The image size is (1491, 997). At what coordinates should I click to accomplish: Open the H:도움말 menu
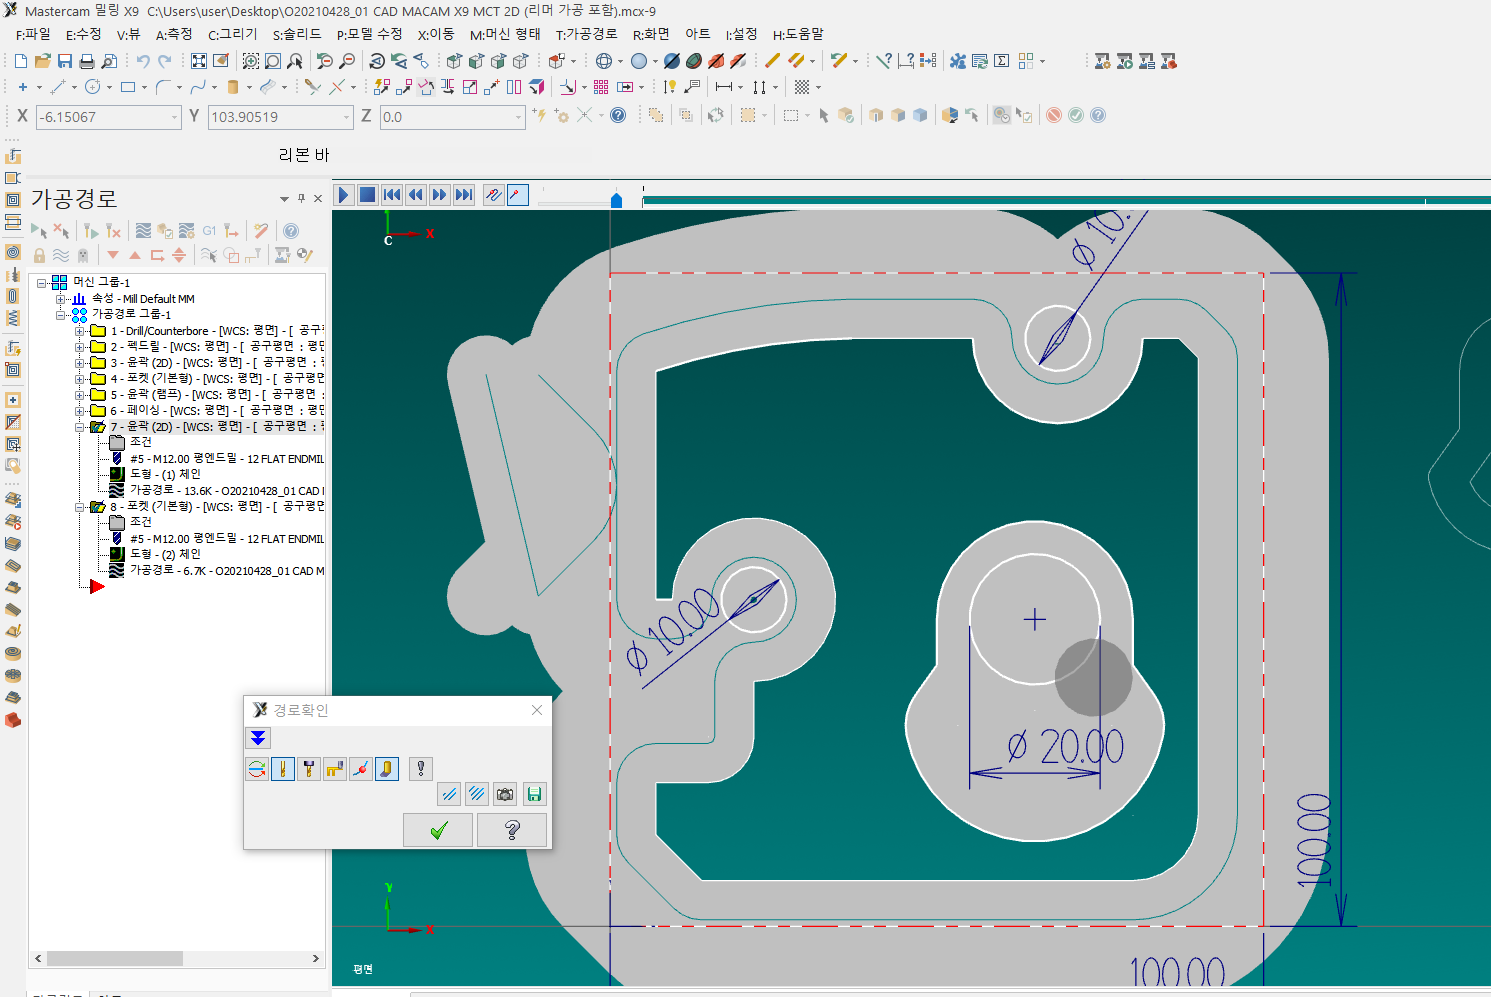tap(798, 35)
